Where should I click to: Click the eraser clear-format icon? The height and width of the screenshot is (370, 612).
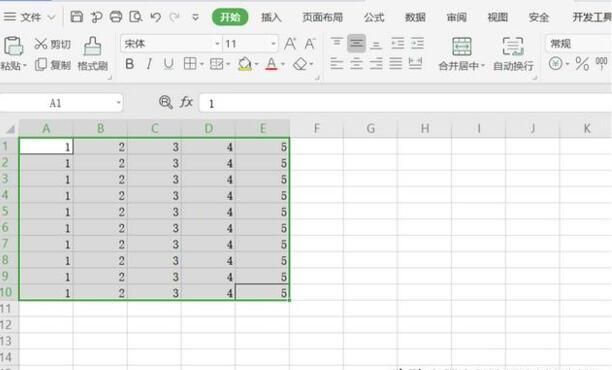[x=300, y=64]
